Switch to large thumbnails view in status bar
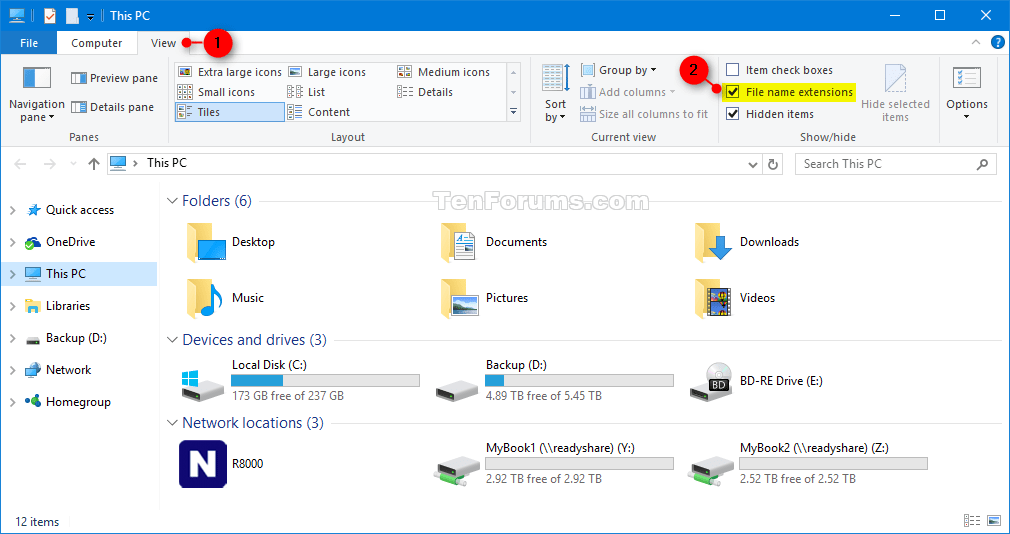The height and width of the screenshot is (534, 1010). (993, 521)
